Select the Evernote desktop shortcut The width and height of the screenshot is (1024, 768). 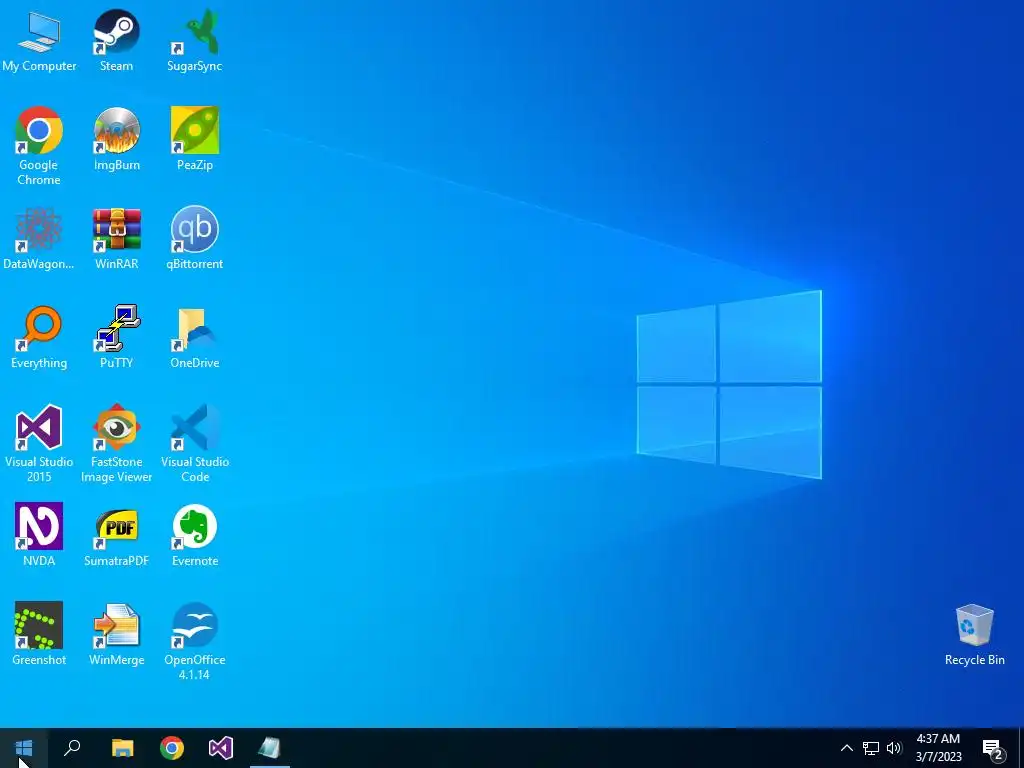(195, 535)
